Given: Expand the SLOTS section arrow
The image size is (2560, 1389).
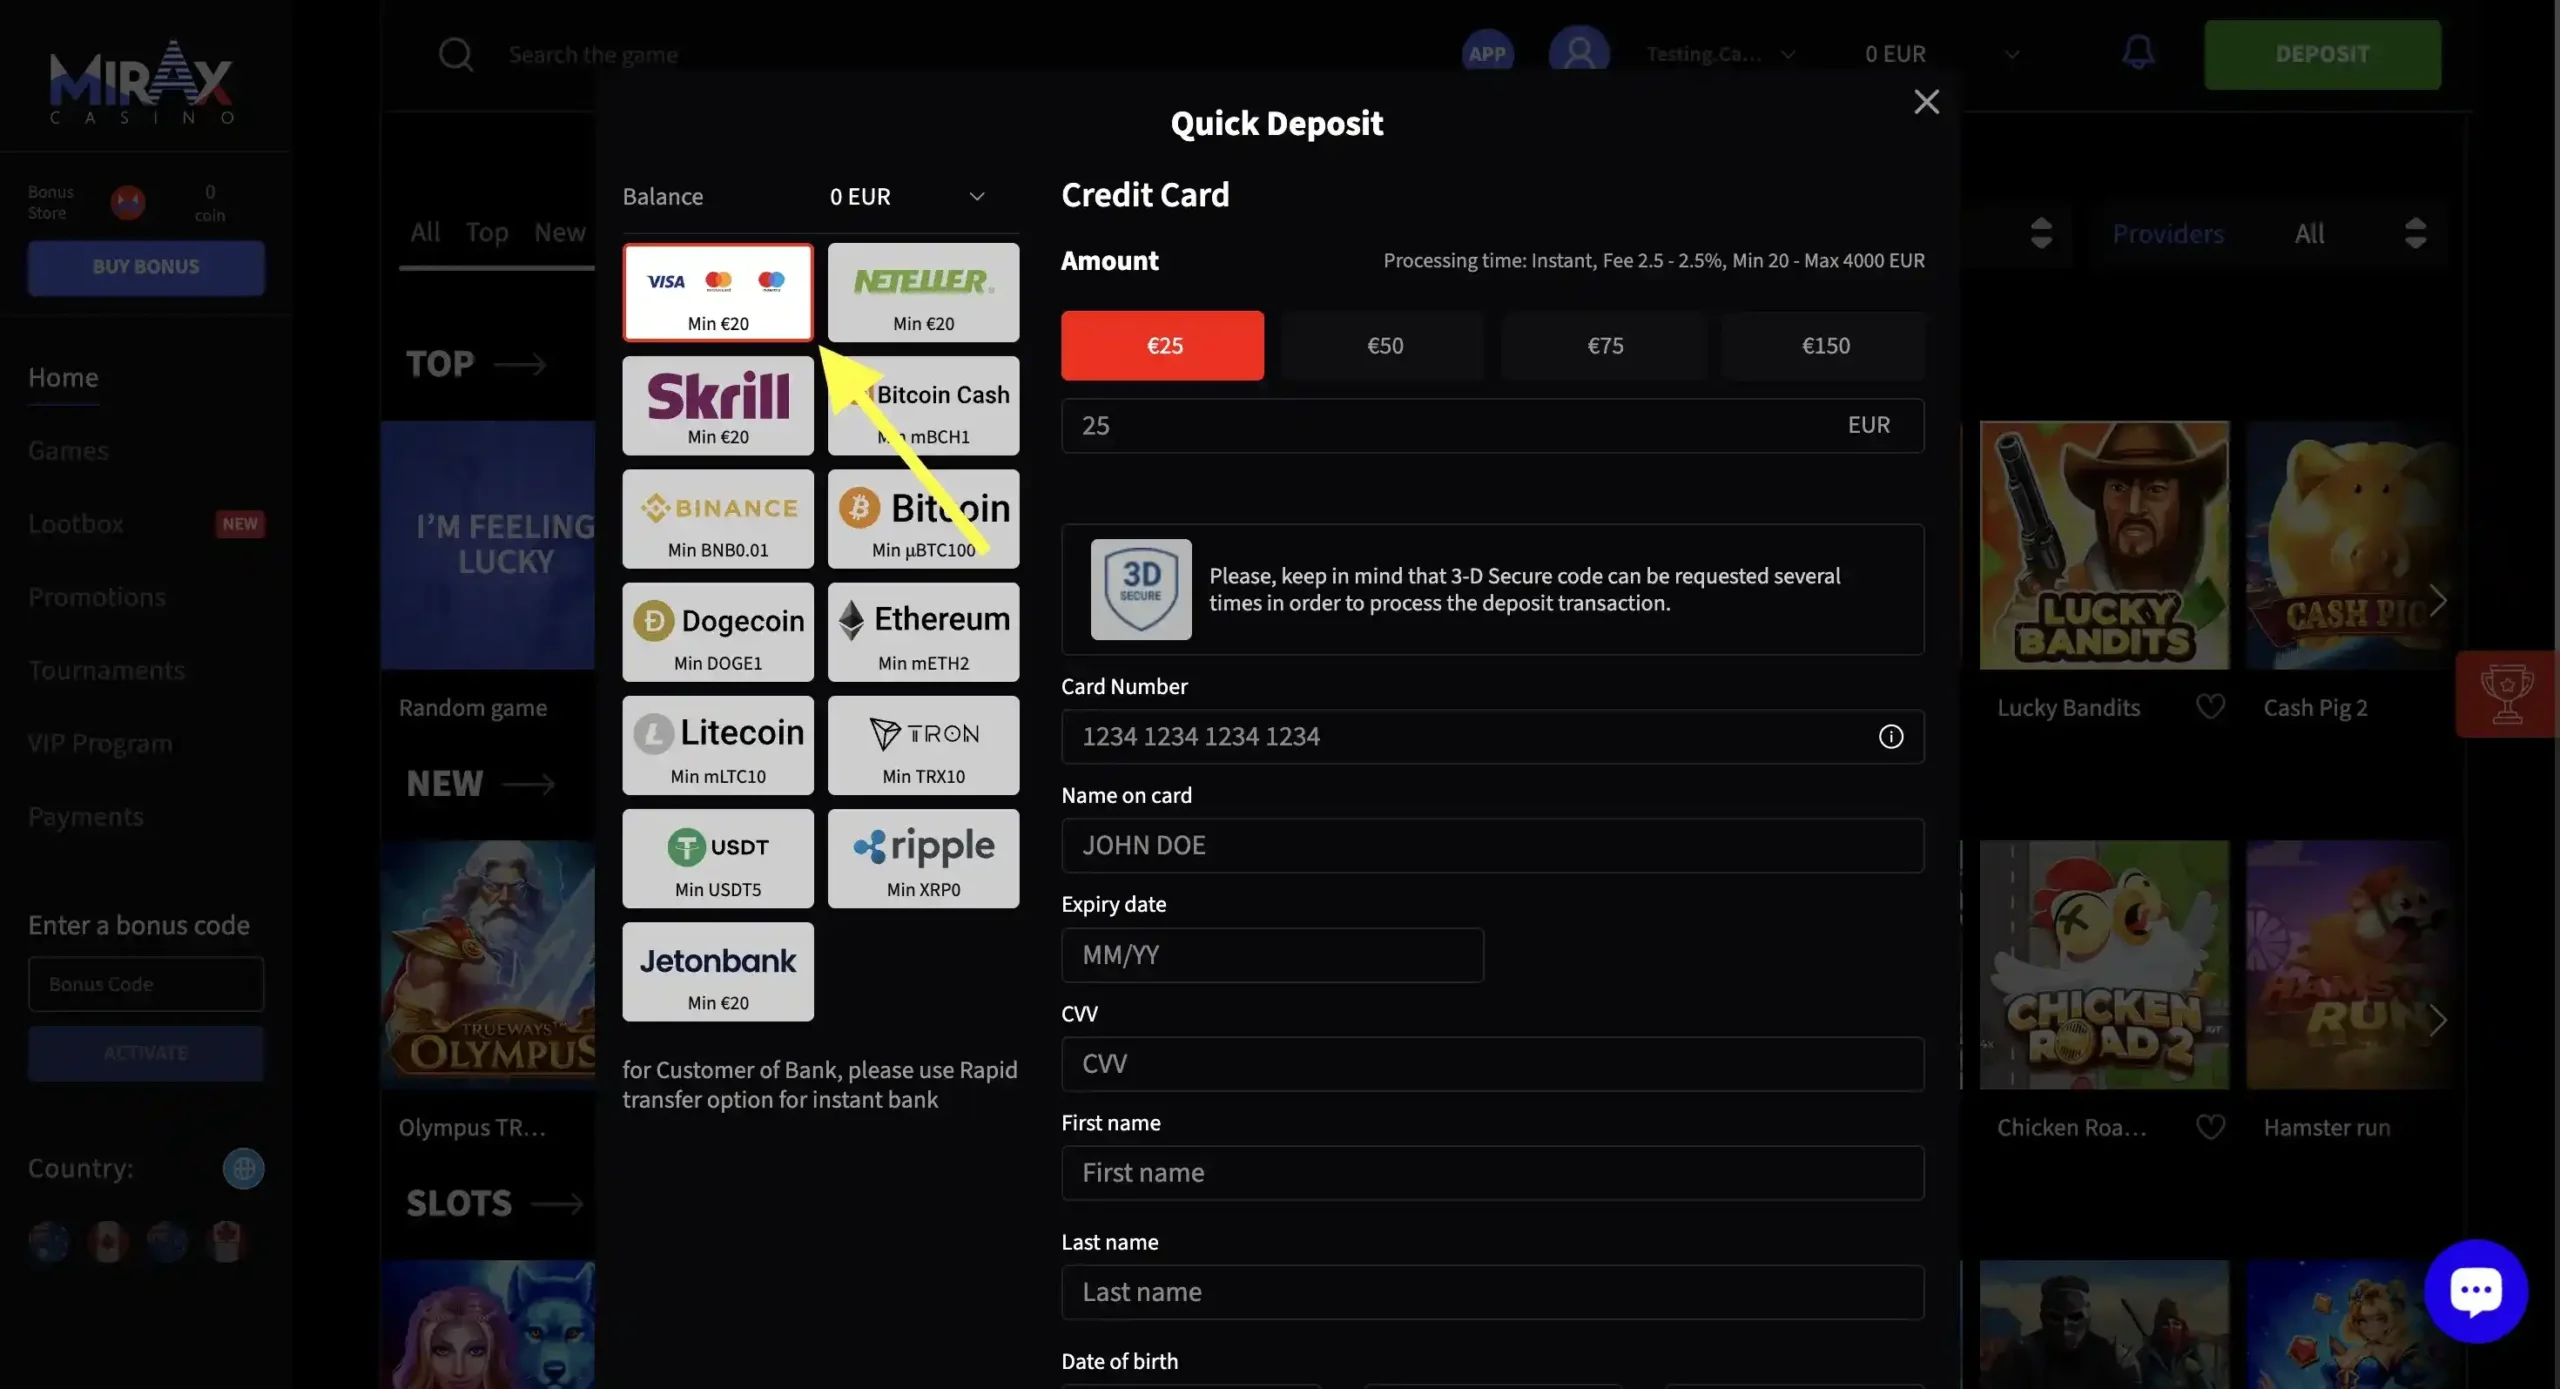Looking at the screenshot, I should click(x=557, y=1204).
